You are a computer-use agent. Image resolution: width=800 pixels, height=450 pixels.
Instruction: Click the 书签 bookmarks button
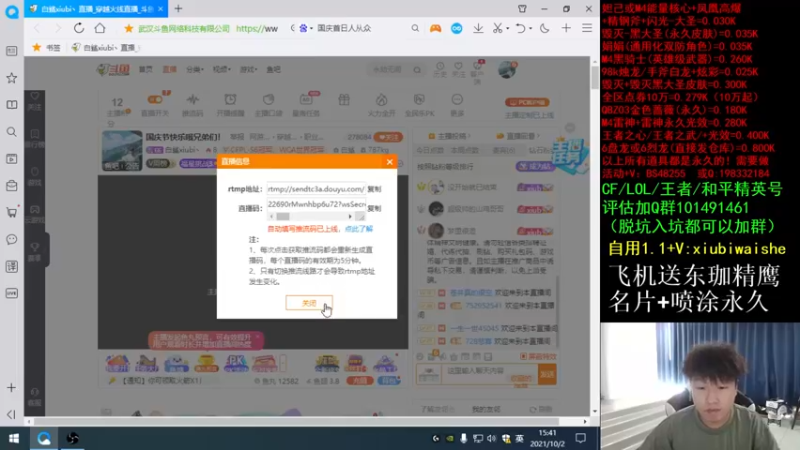pyautogui.click(x=46, y=47)
